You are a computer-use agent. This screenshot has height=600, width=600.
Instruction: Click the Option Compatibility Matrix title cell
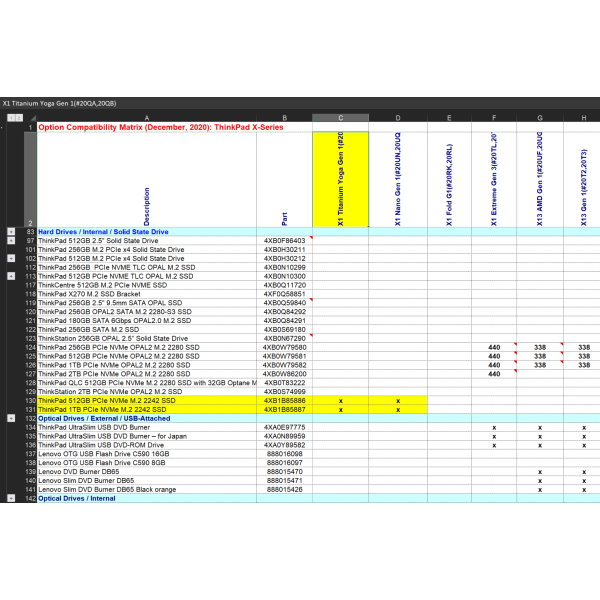click(160, 128)
